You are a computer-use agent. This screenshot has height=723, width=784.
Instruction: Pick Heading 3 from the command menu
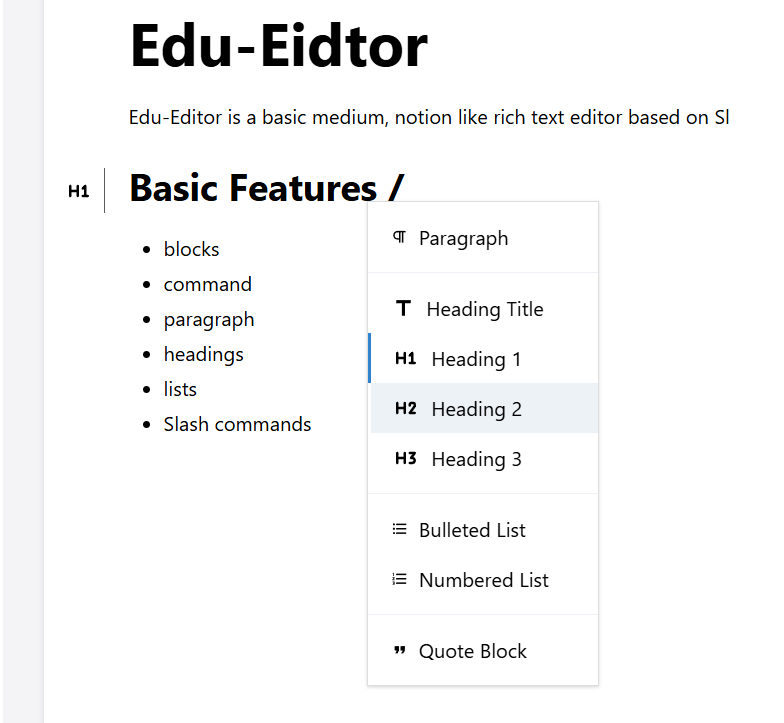476,459
